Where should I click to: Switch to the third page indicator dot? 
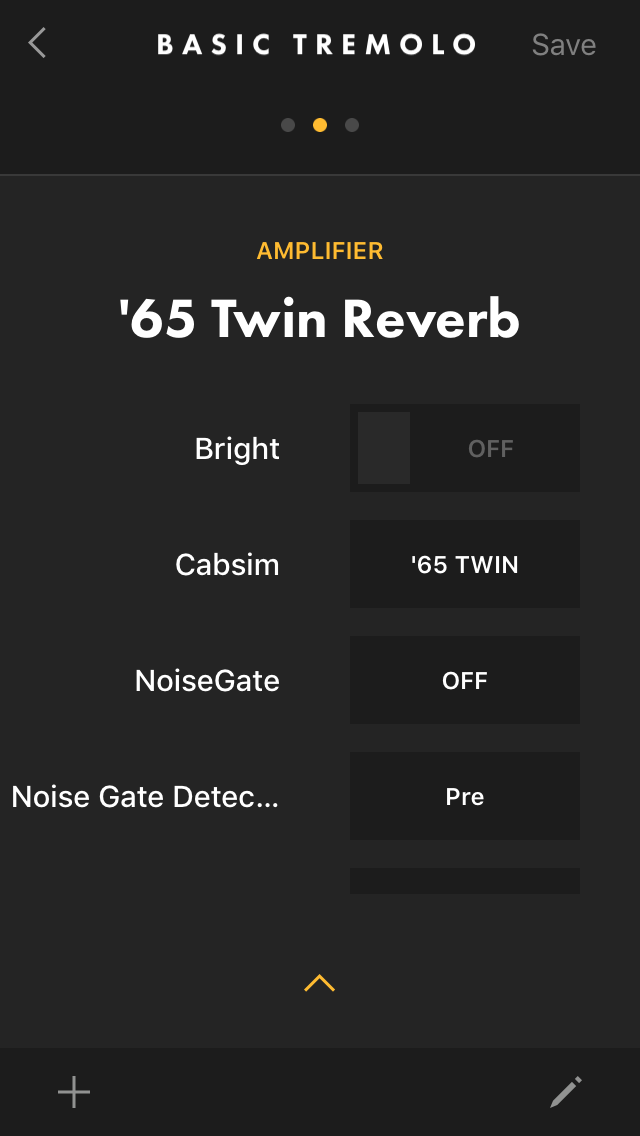[x=352, y=124]
